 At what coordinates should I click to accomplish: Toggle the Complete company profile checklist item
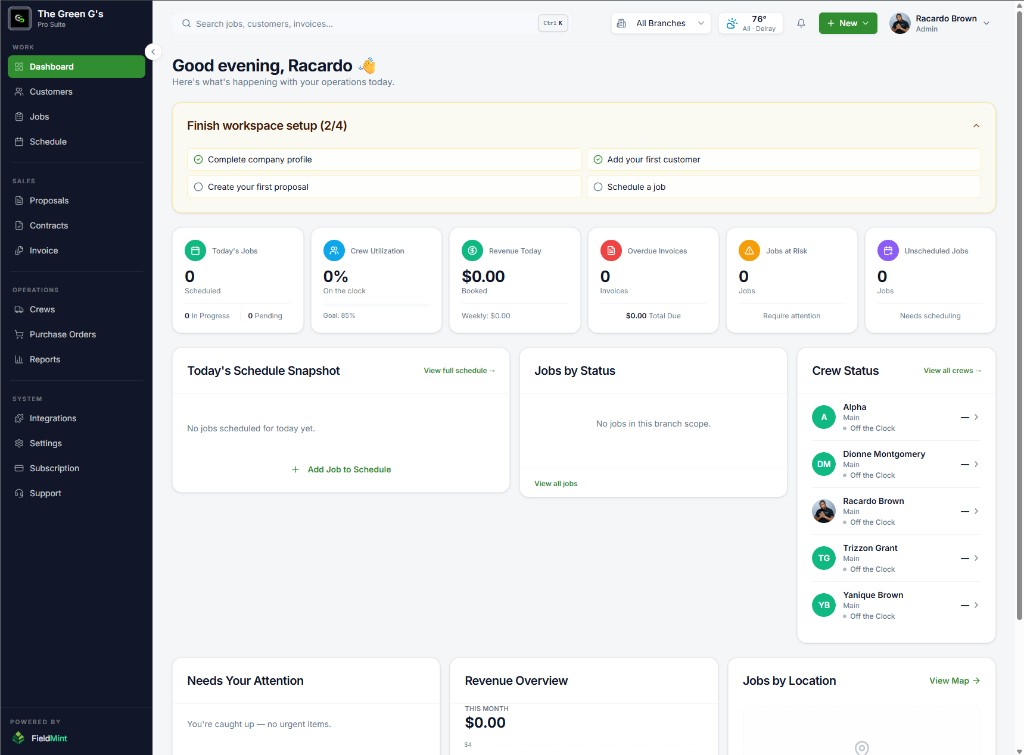click(384, 159)
